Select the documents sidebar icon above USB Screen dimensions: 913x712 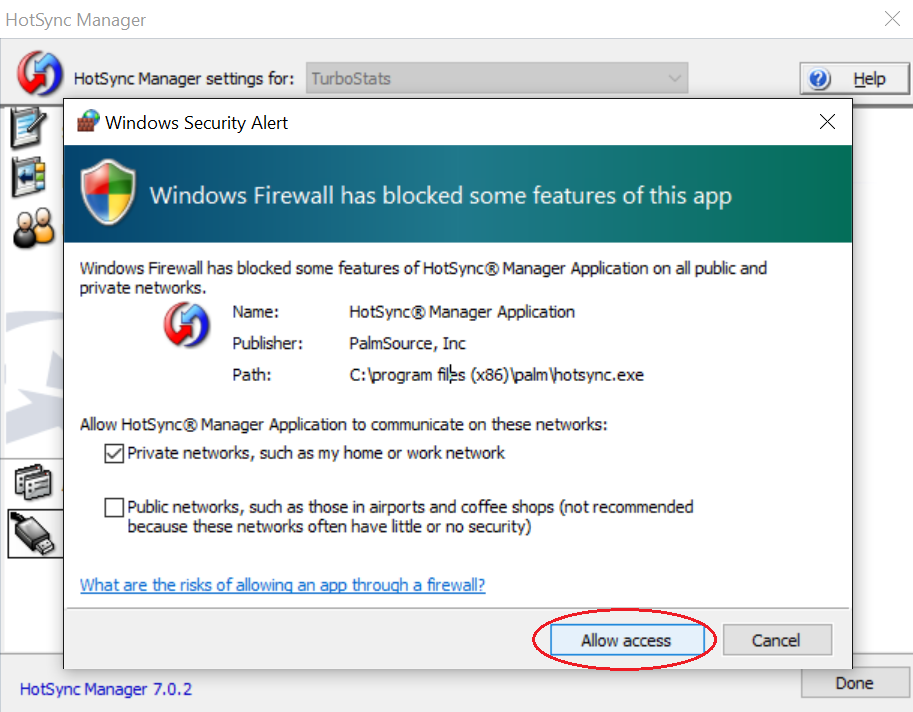pos(33,482)
